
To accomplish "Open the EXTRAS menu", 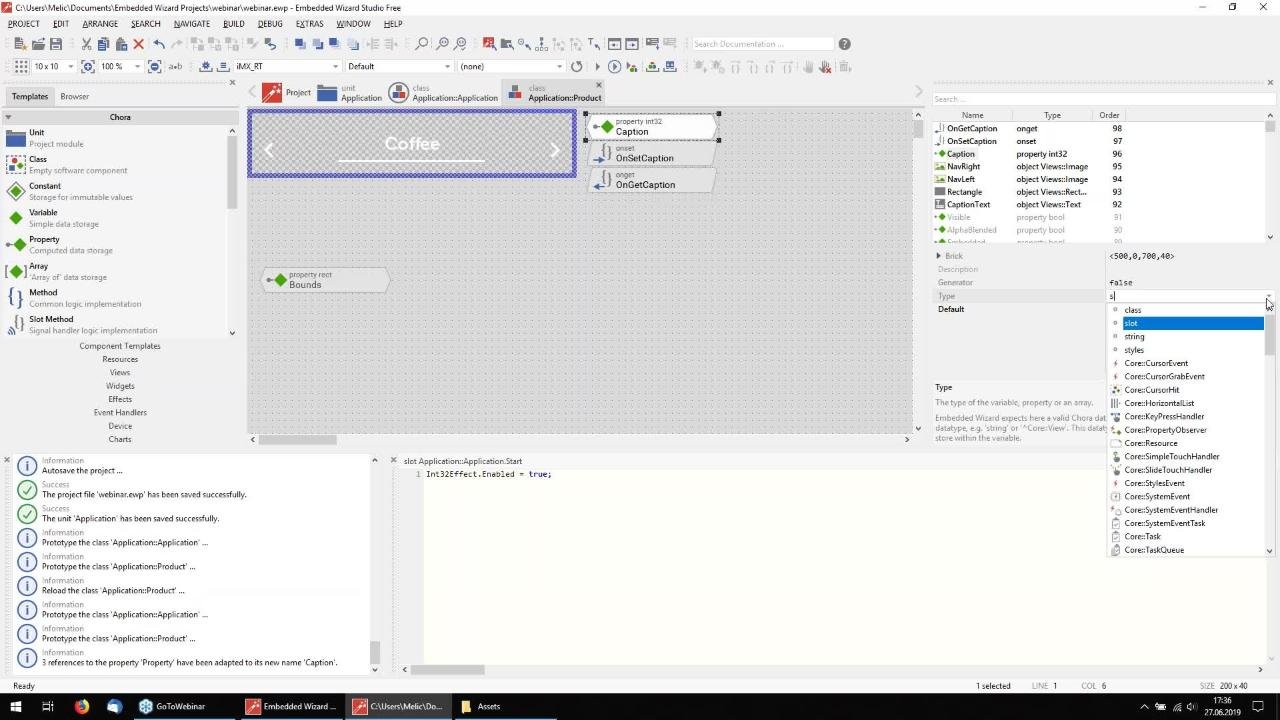I will 310,23.
